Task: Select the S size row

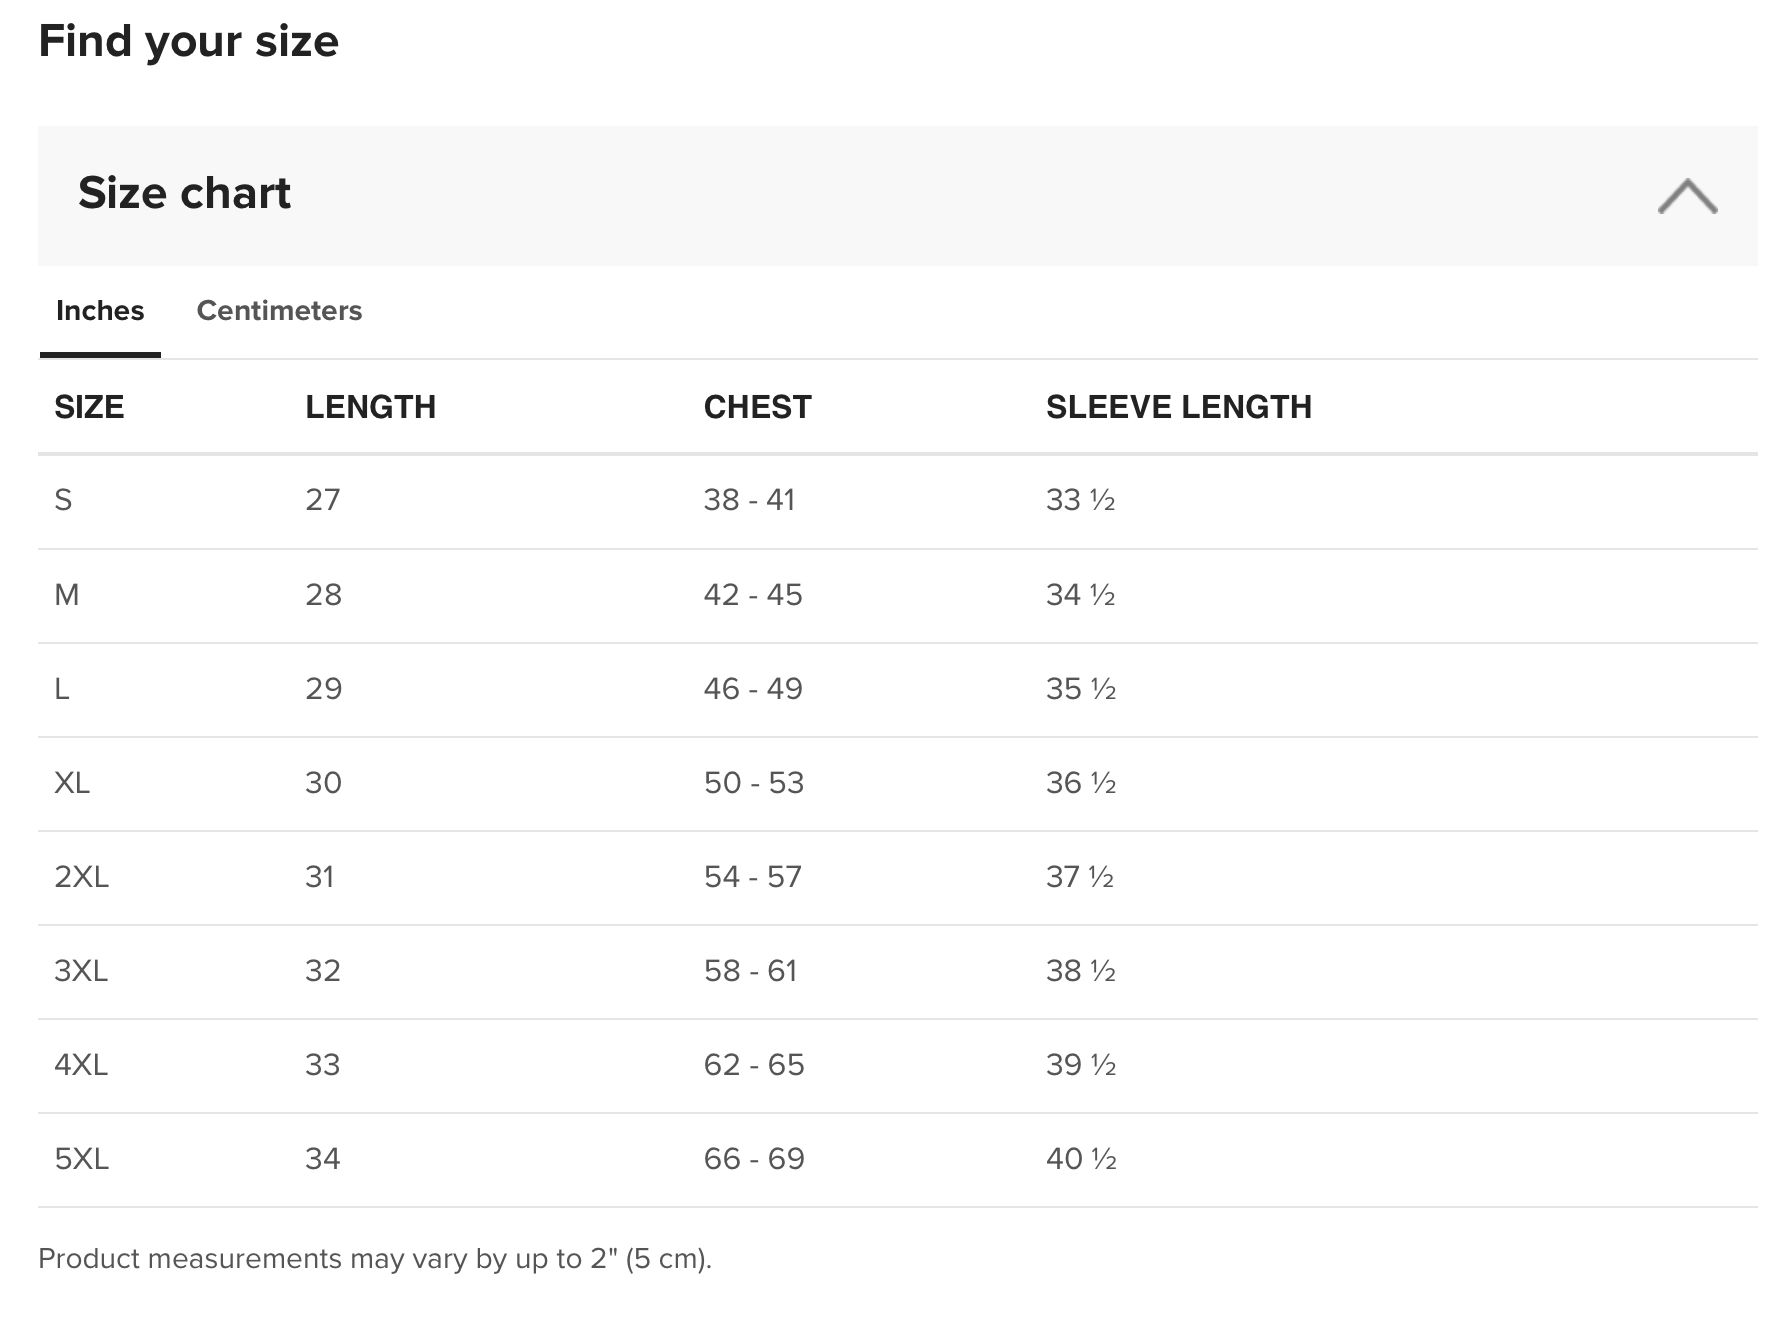Action: coord(897,500)
